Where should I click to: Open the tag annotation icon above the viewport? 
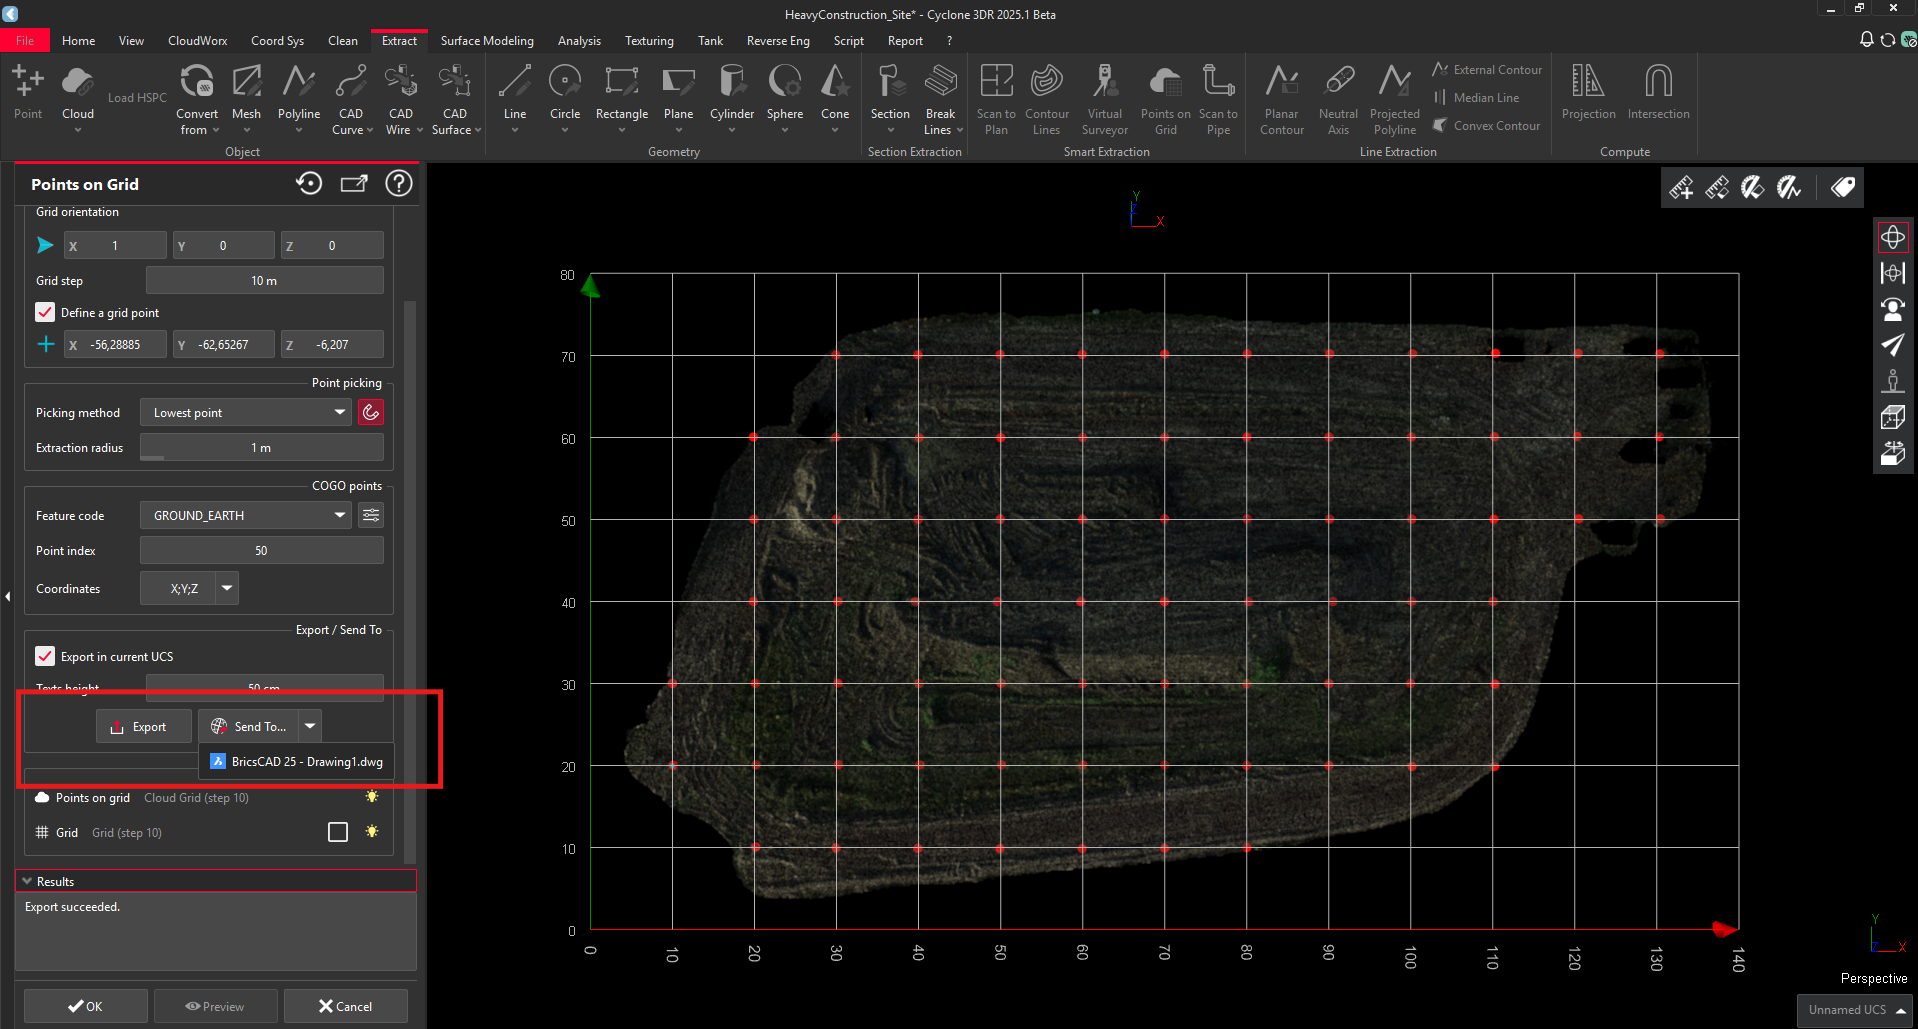pyautogui.click(x=1842, y=186)
